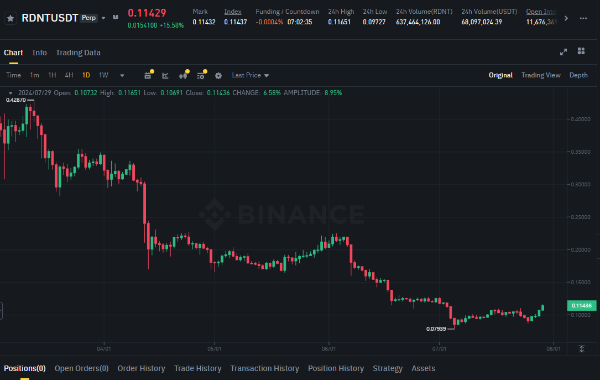Switch to the Chart tab
Viewport: 600px width, 380px height.
click(13, 52)
